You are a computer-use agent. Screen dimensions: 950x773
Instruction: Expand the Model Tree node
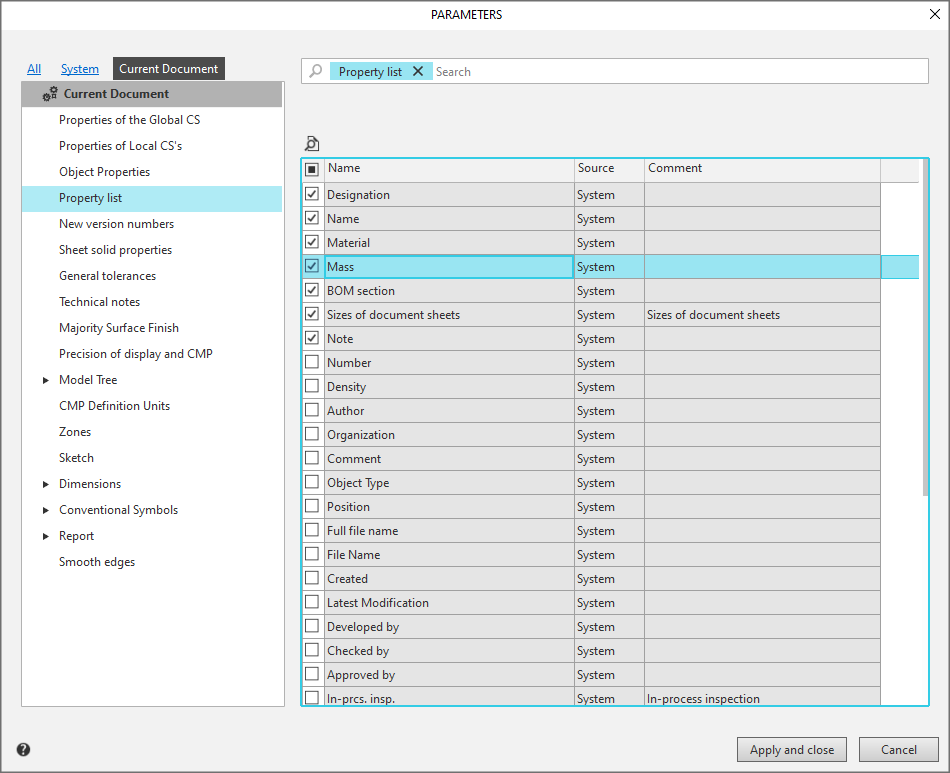pos(46,380)
